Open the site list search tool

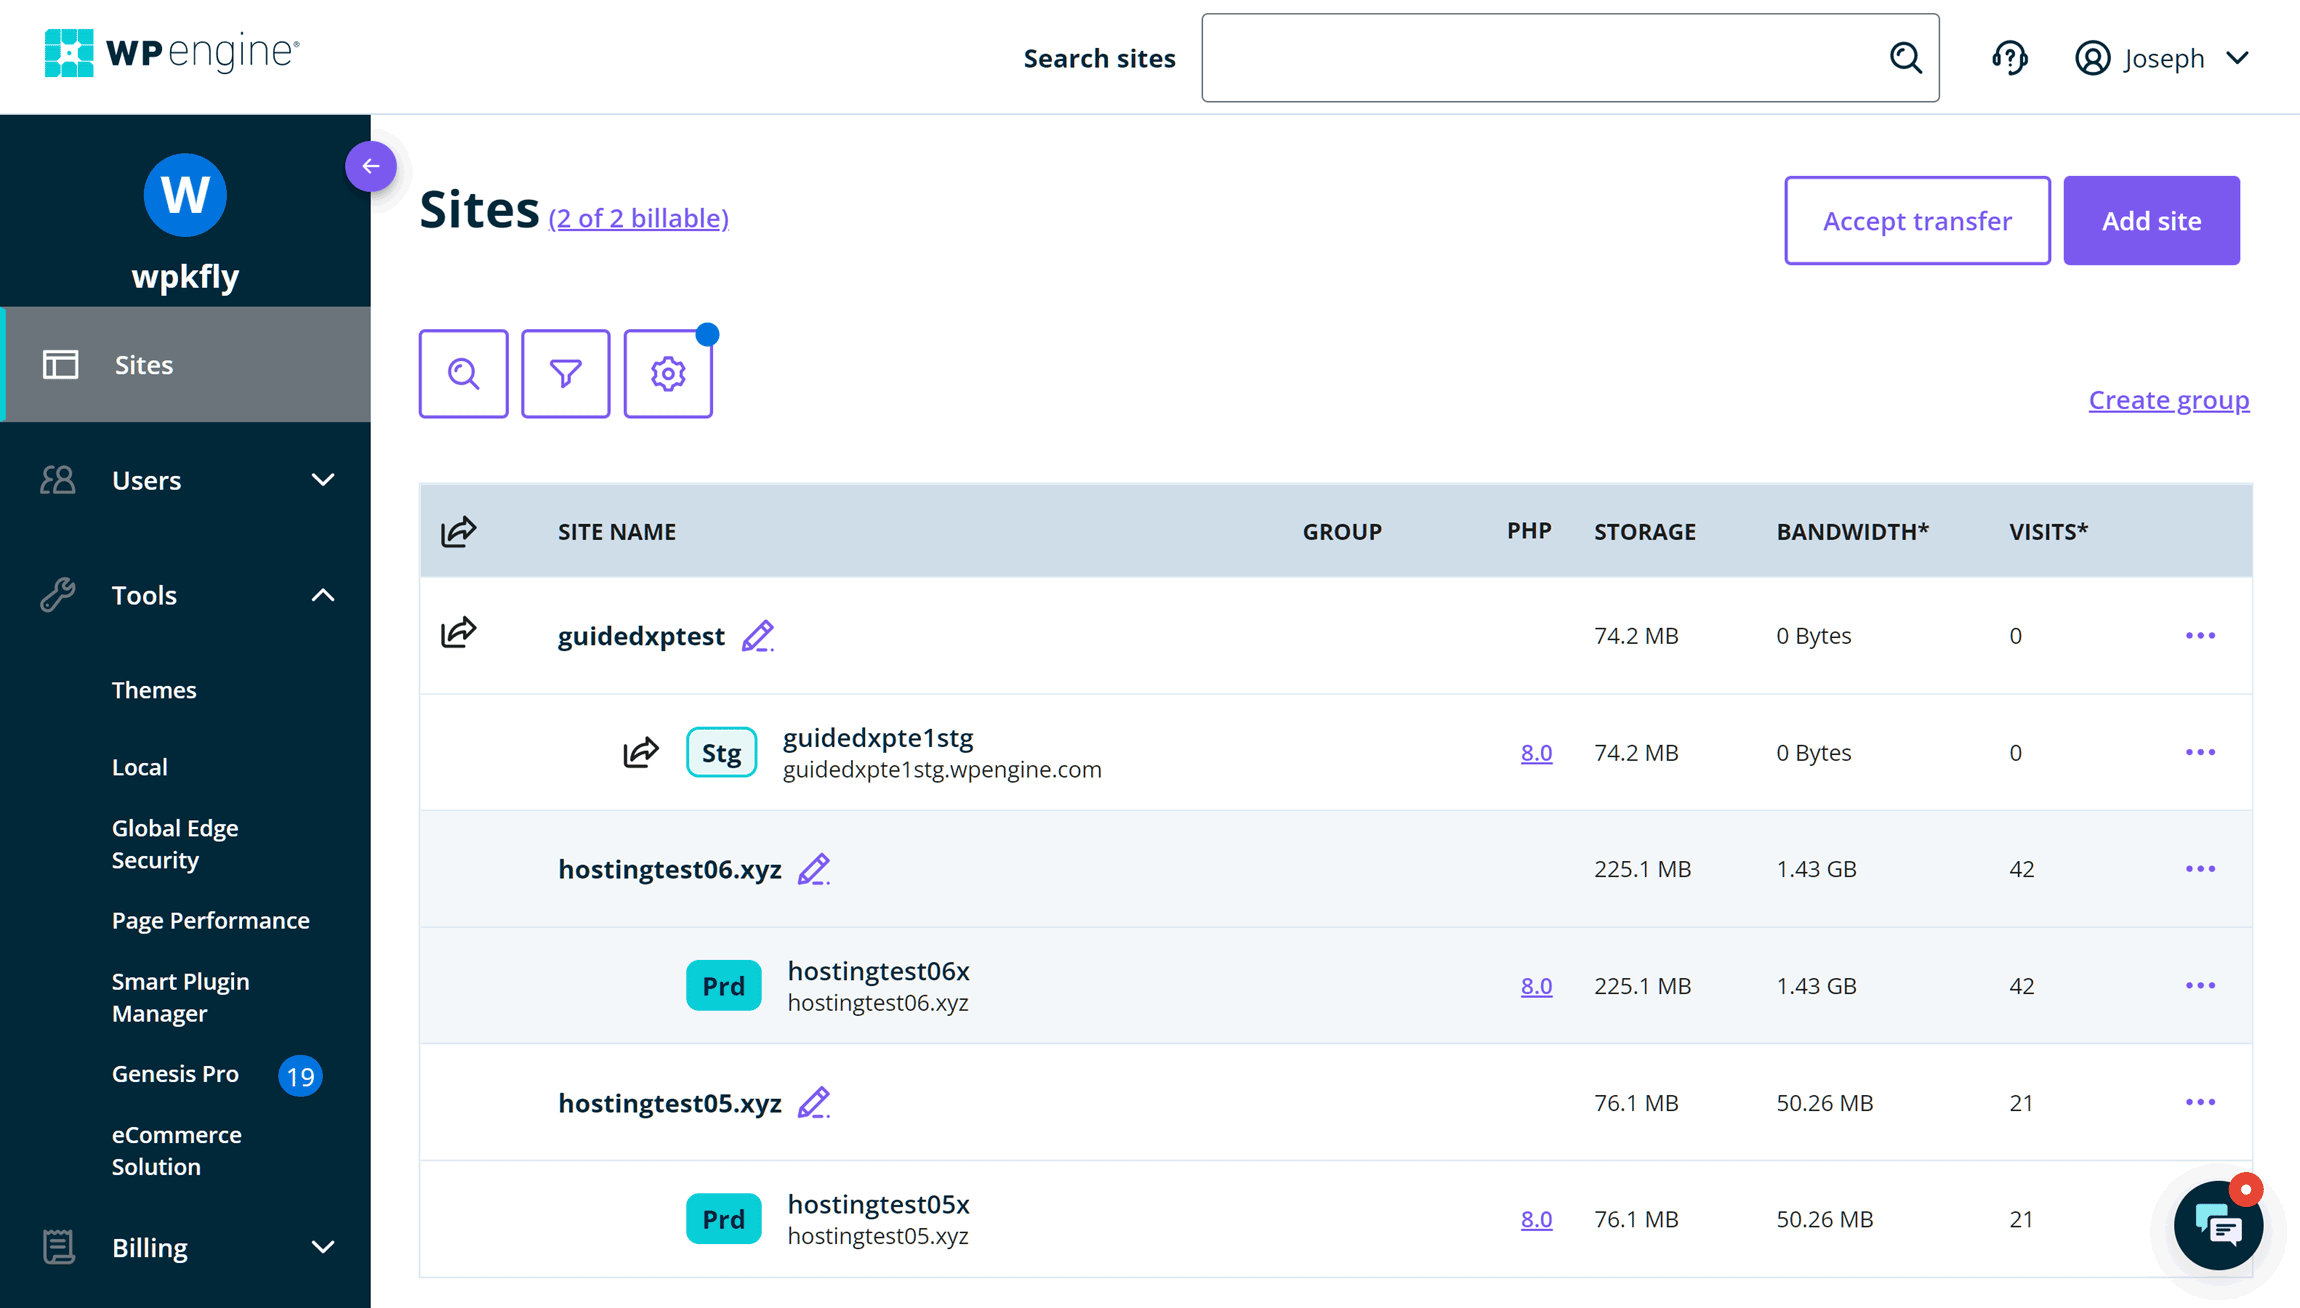point(463,374)
